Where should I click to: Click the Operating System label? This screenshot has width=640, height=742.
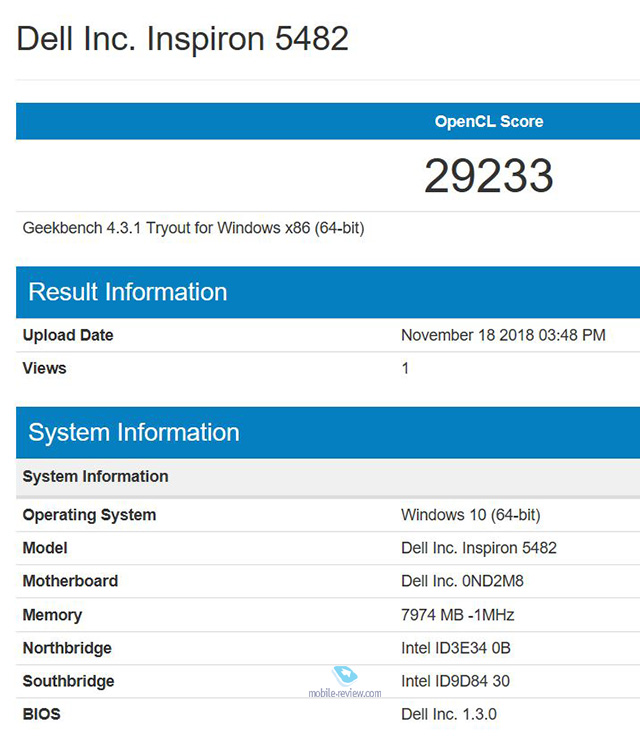(x=89, y=515)
